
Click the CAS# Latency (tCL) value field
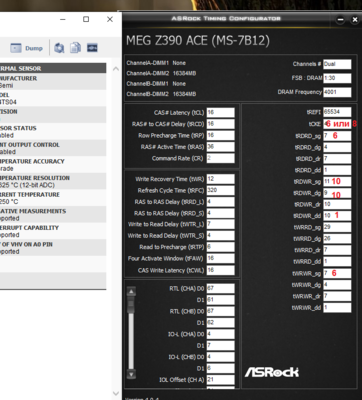click(220, 112)
